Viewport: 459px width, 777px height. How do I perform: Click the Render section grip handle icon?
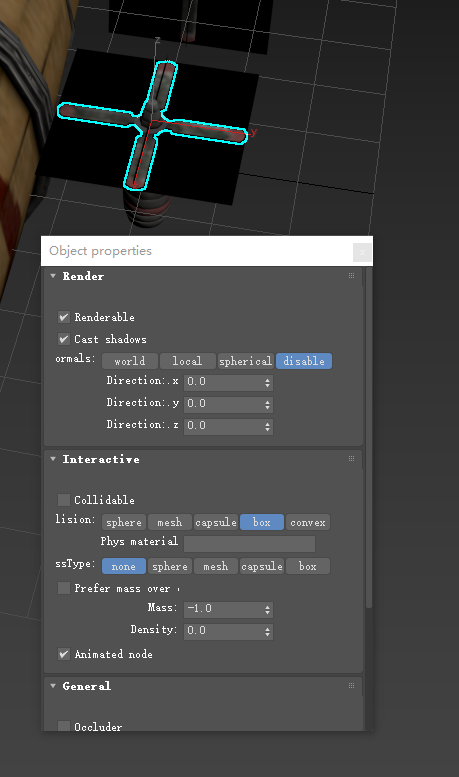tap(351, 276)
